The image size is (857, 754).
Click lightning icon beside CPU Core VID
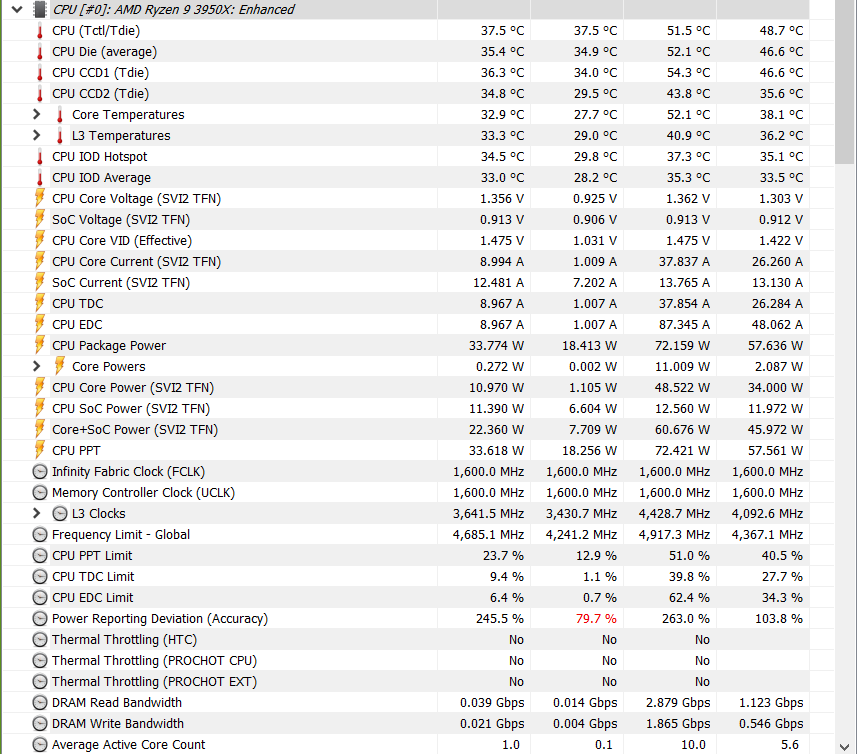pyautogui.click(x=40, y=240)
